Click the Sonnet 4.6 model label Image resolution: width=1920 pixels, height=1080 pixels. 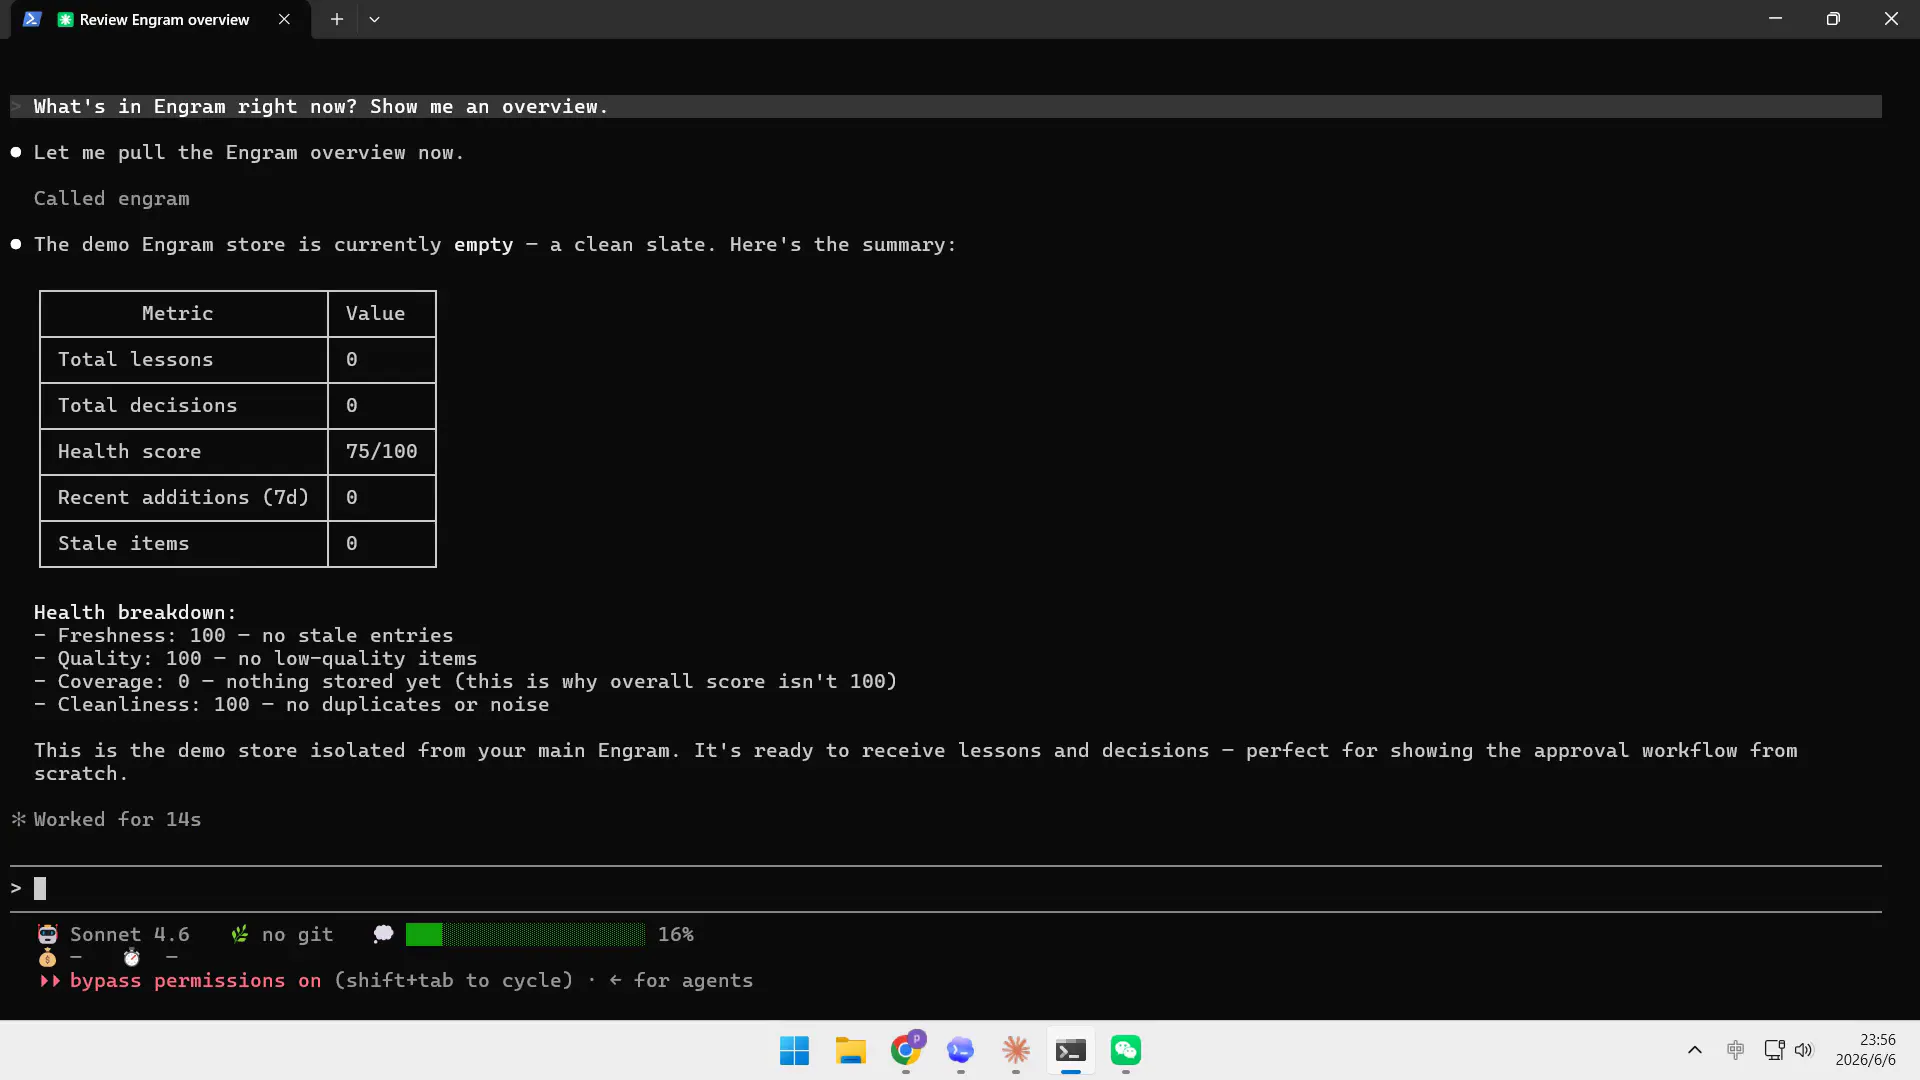coord(130,935)
